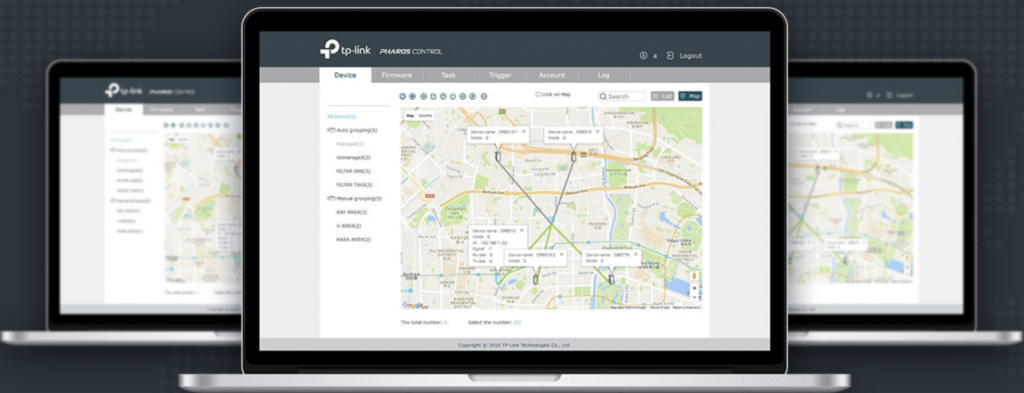1024x393 pixels.
Task: Select the FILTER ONE(5) group
Action: pyautogui.click(x=353, y=171)
